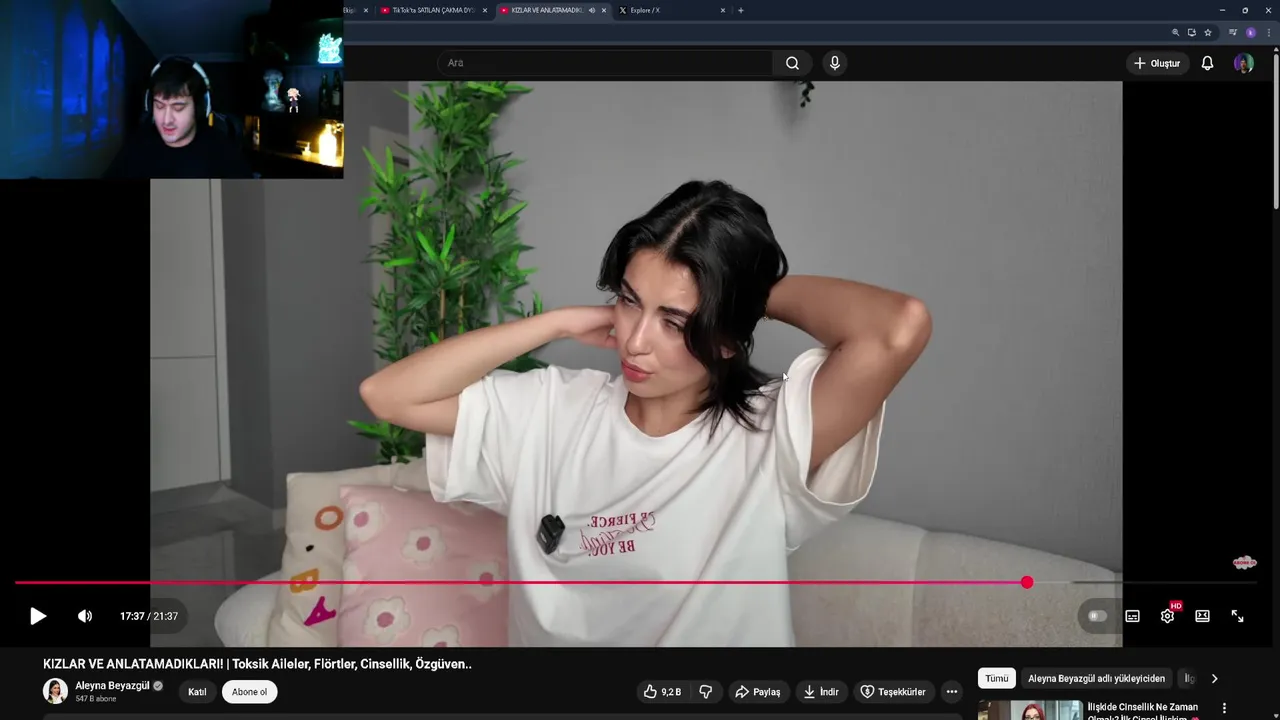Viewport: 1280px width, 720px height.
Task: Subscribe with the Abone ol button
Action: 250,692
